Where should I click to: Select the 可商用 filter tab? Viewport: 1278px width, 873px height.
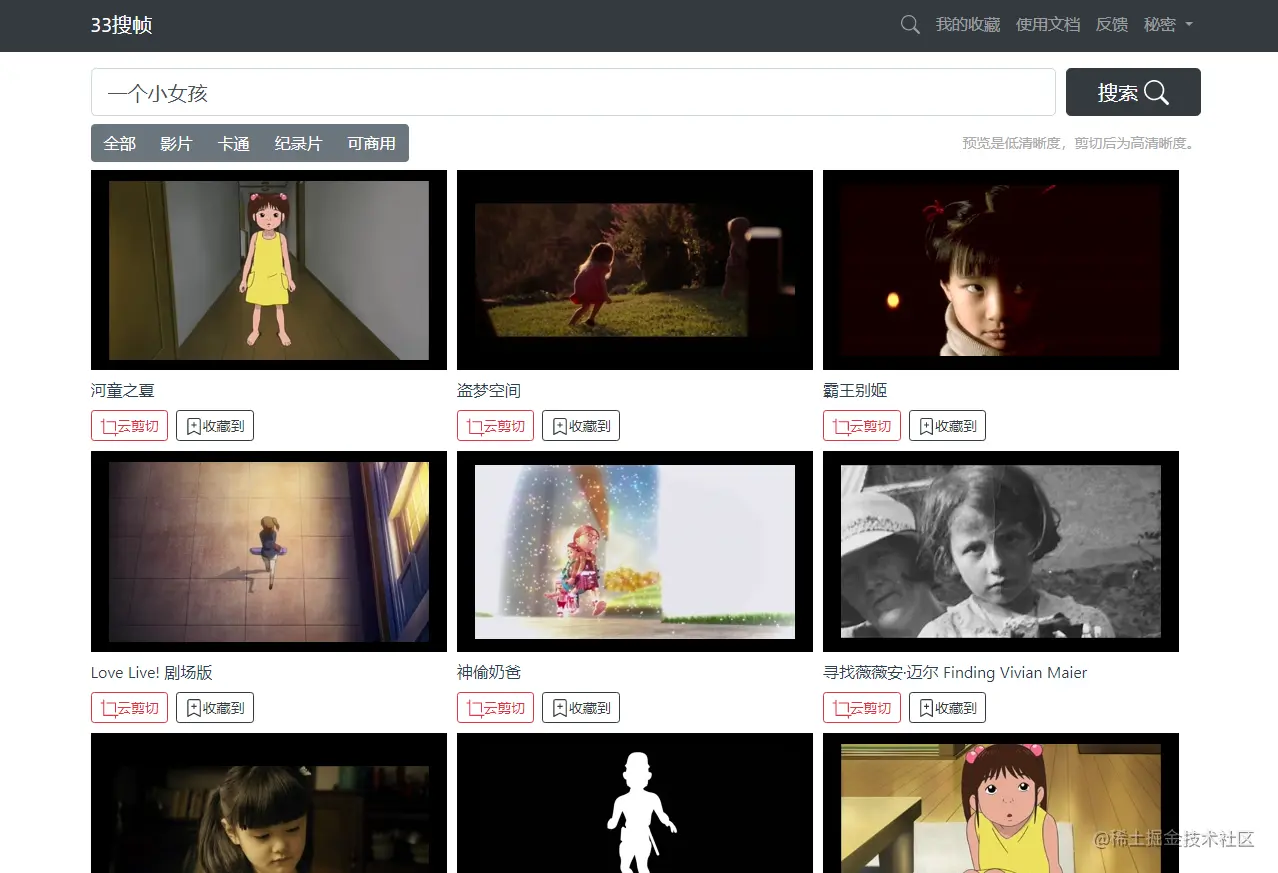(371, 143)
